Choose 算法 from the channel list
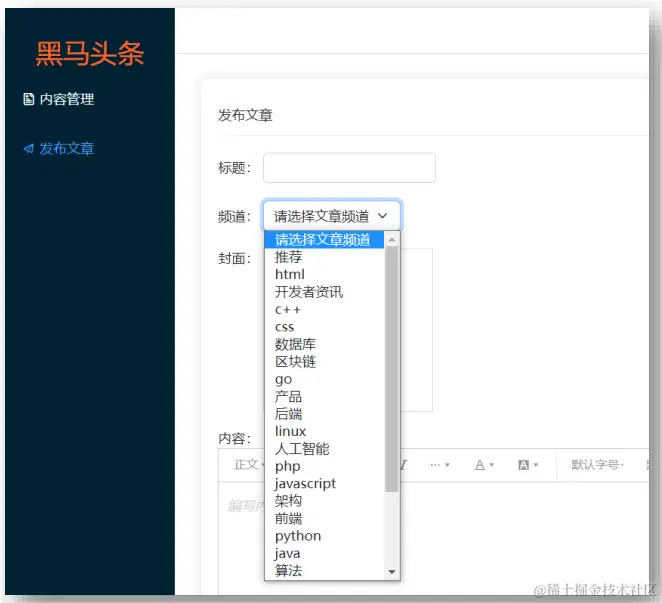The image size is (662, 603). pyautogui.click(x=324, y=571)
